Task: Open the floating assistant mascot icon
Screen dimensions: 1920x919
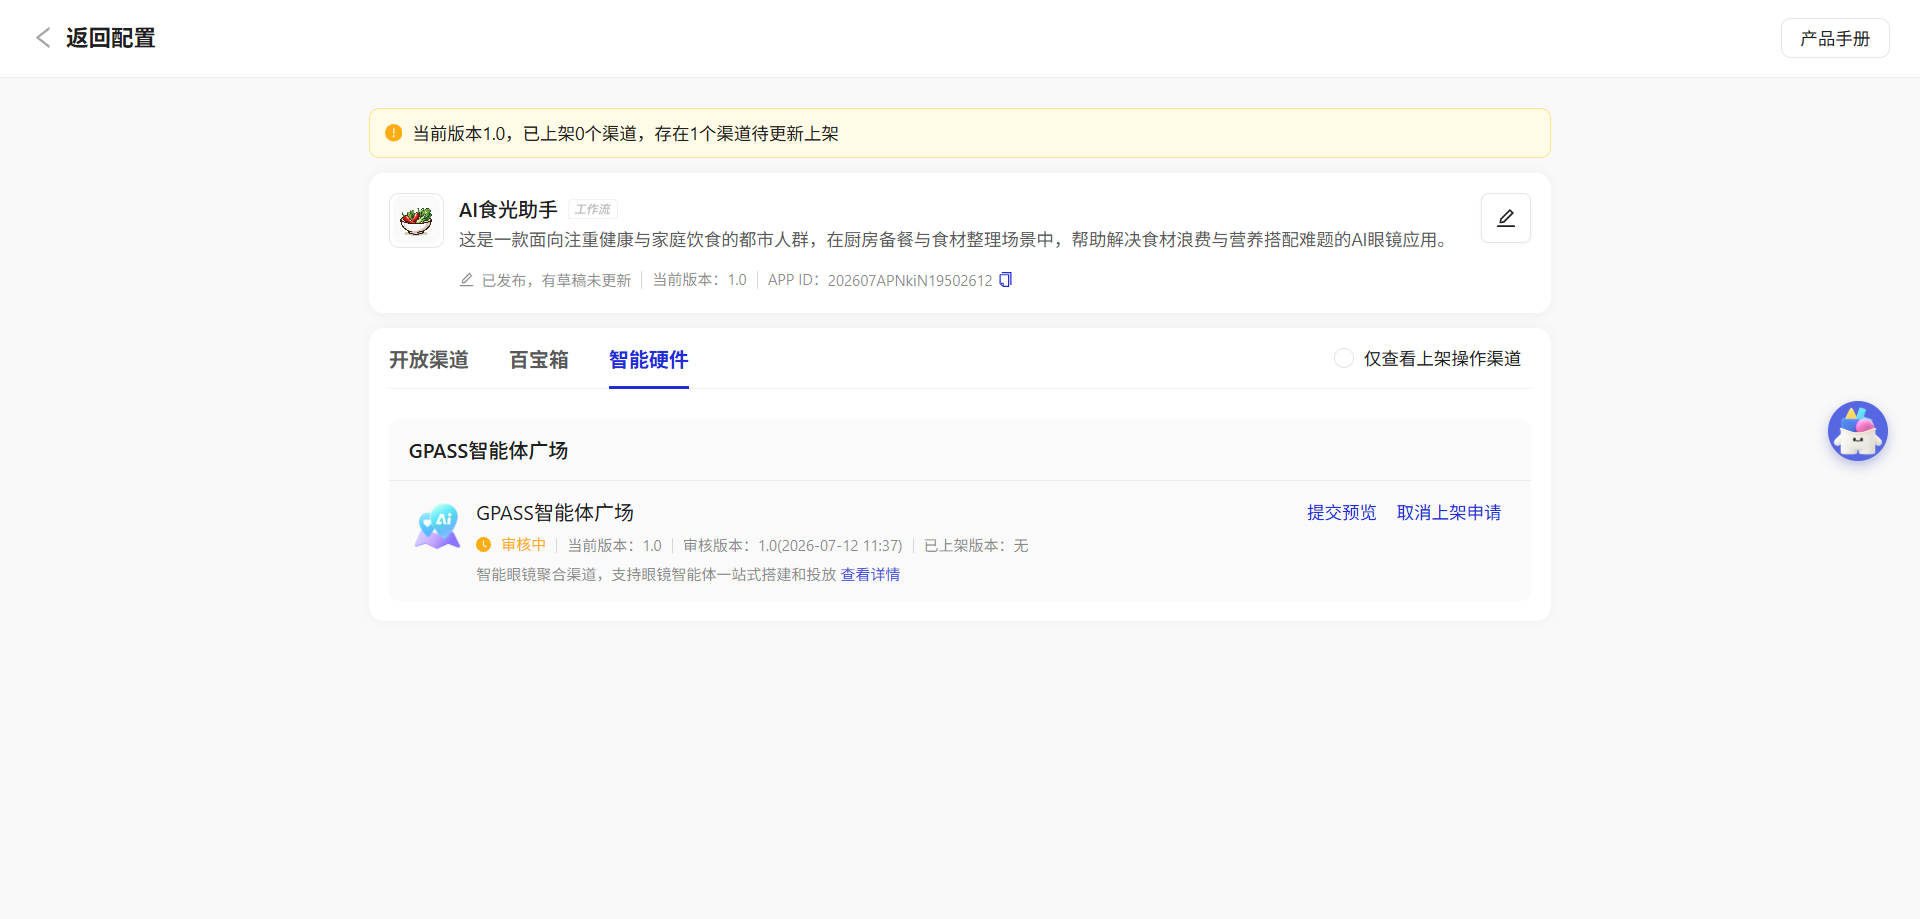Action: [x=1858, y=431]
